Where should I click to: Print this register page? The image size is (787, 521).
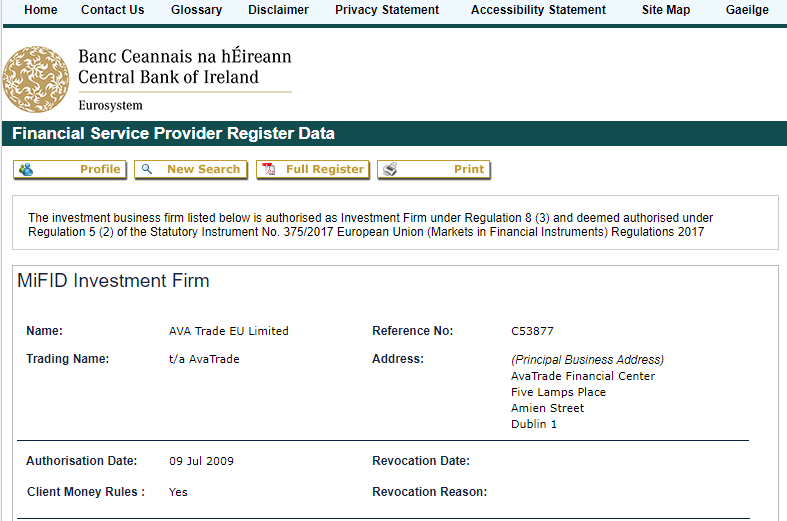pos(468,170)
